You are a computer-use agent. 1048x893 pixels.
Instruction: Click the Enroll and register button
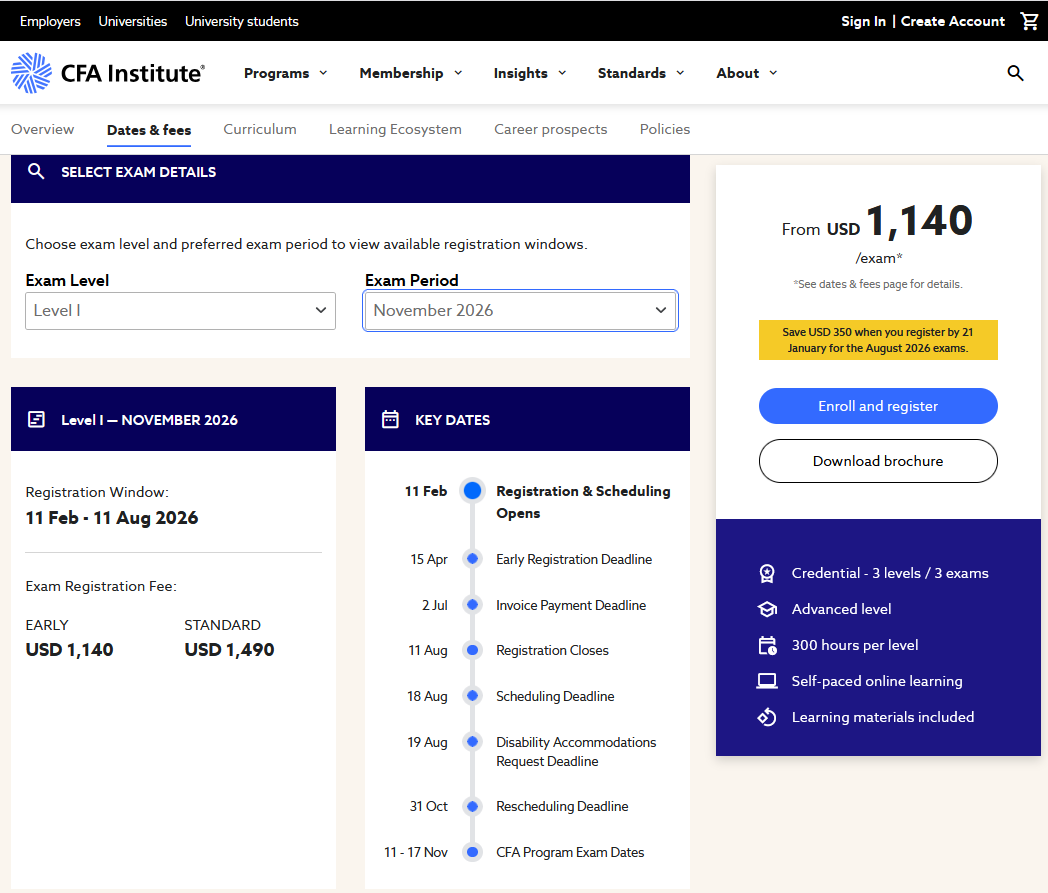pos(878,406)
